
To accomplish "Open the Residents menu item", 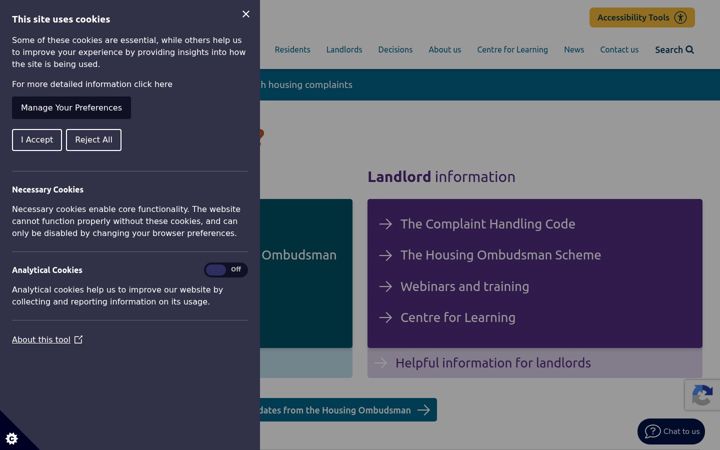I will [292, 50].
